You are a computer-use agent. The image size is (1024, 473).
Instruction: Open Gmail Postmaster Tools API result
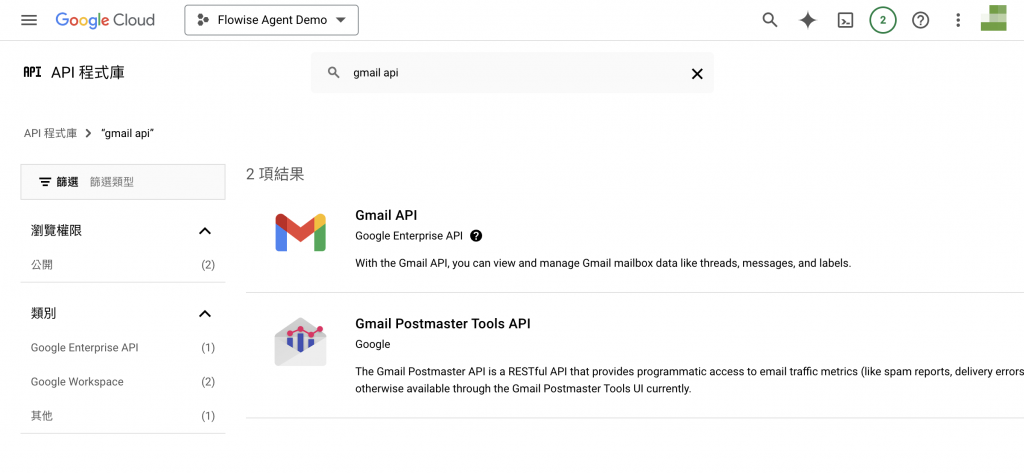pos(443,323)
